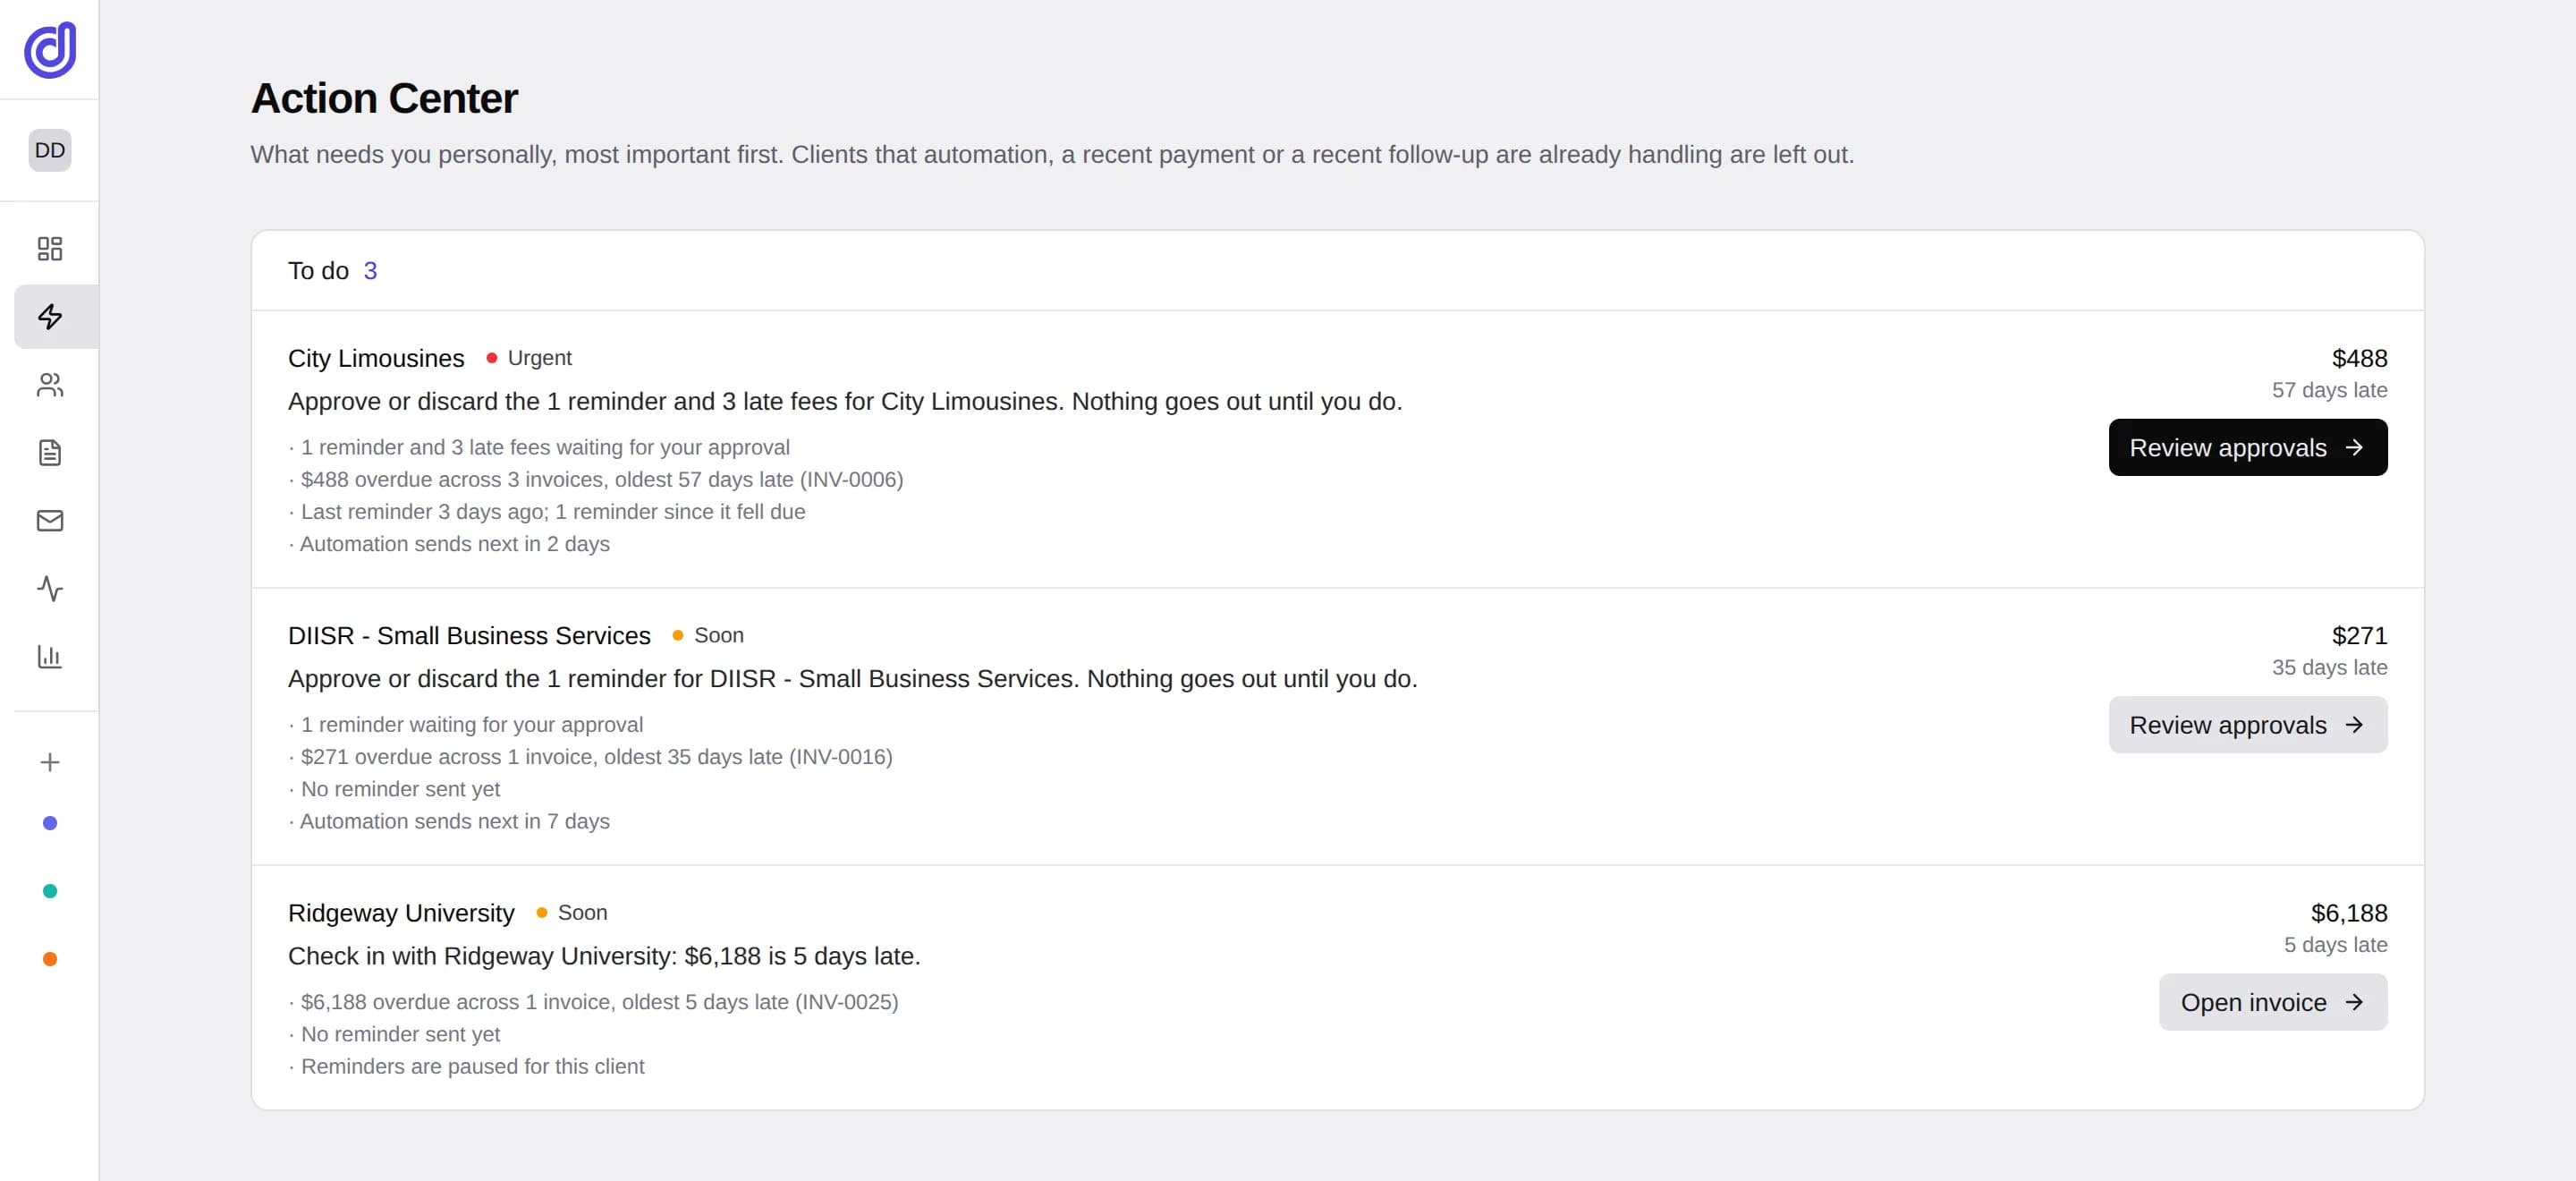This screenshot has height=1181, width=2576.
Task: Select the purple dot workspace in sidebar
Action: pos(50,823)
